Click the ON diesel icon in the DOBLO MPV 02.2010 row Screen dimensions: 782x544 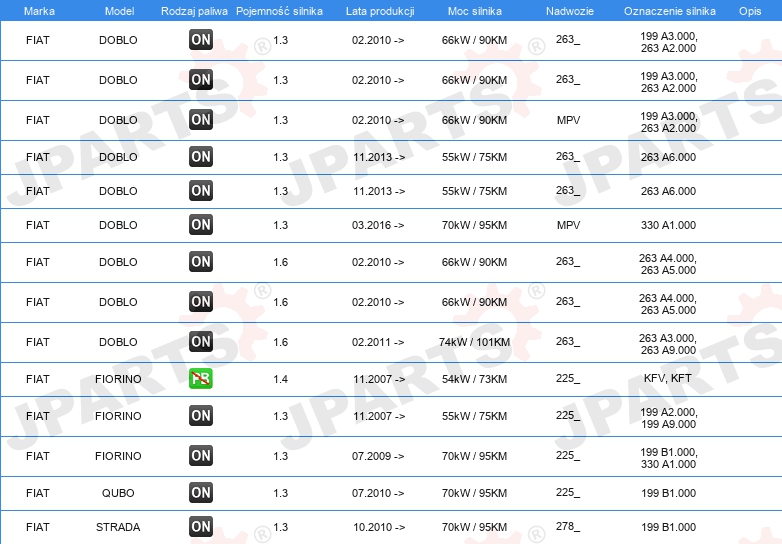tap(201, 120)
